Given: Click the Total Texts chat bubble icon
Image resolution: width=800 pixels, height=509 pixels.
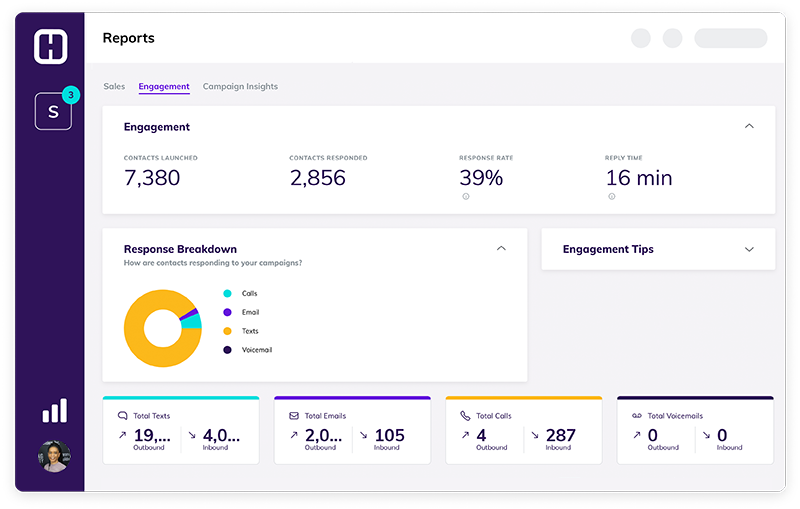Looking at the screenshot, I should (123, 415).
